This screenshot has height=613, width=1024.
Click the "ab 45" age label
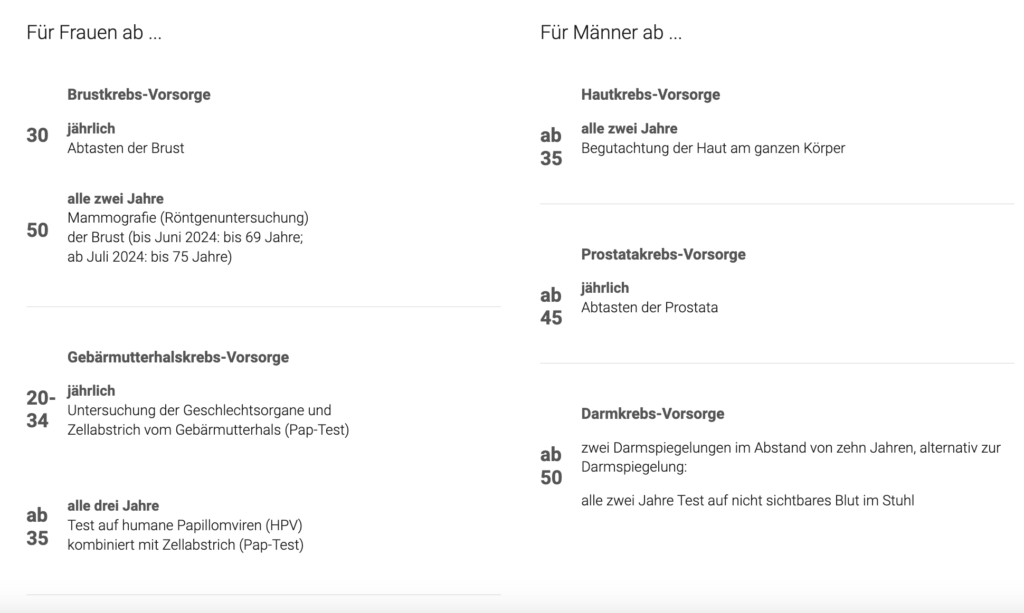pos(551,306)
